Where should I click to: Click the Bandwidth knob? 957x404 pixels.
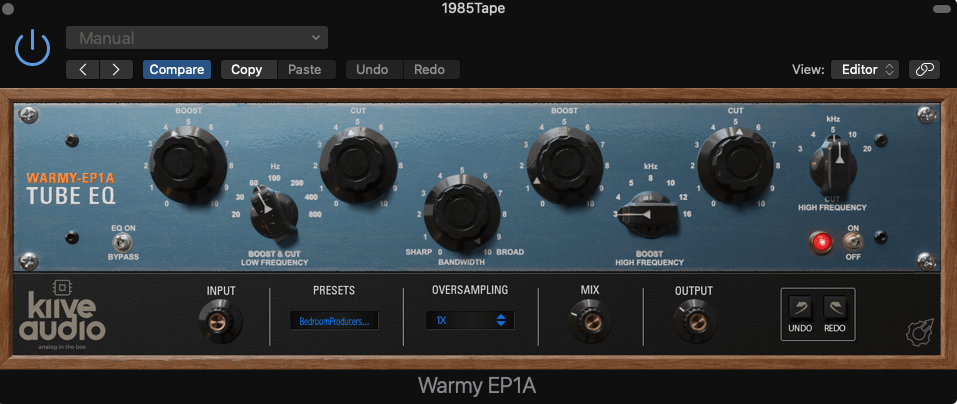point(460,208)
